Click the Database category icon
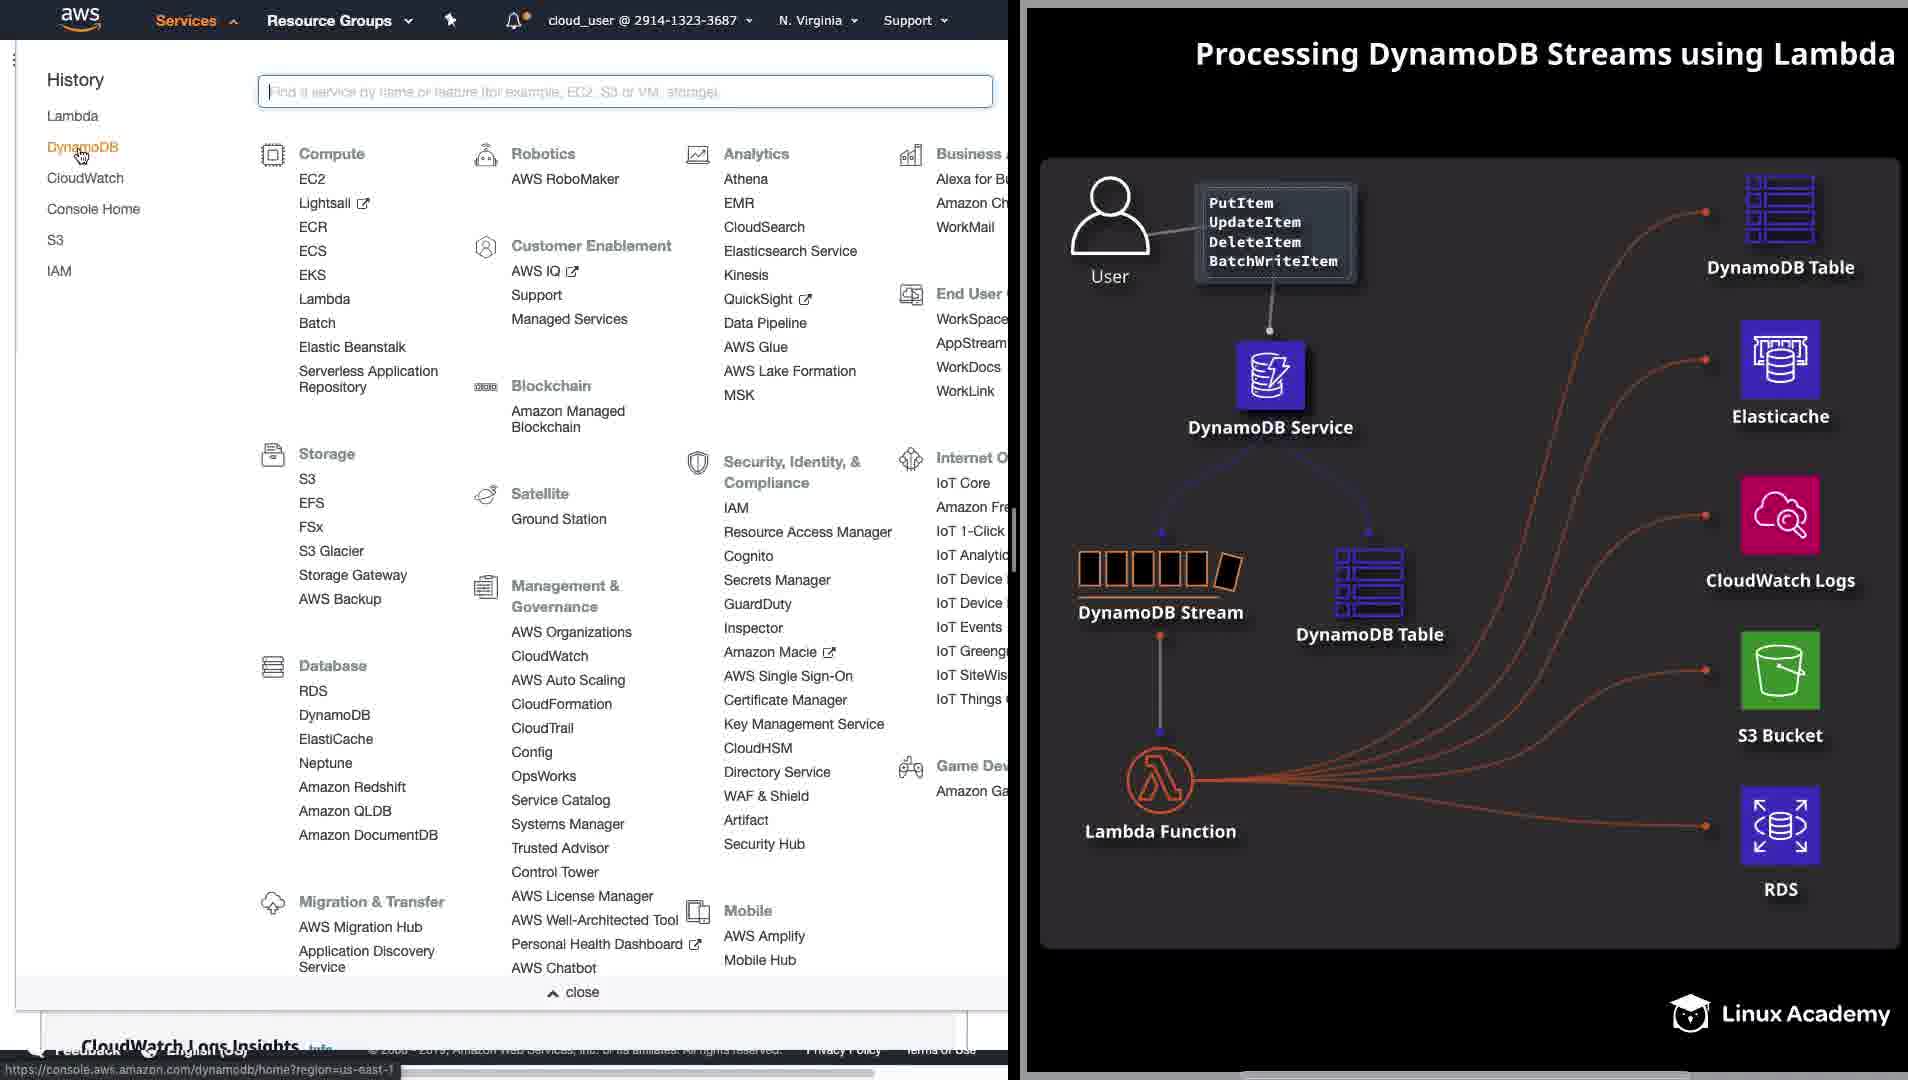Viewport: 1908px width, 1080px height. [x=272, y=667]
